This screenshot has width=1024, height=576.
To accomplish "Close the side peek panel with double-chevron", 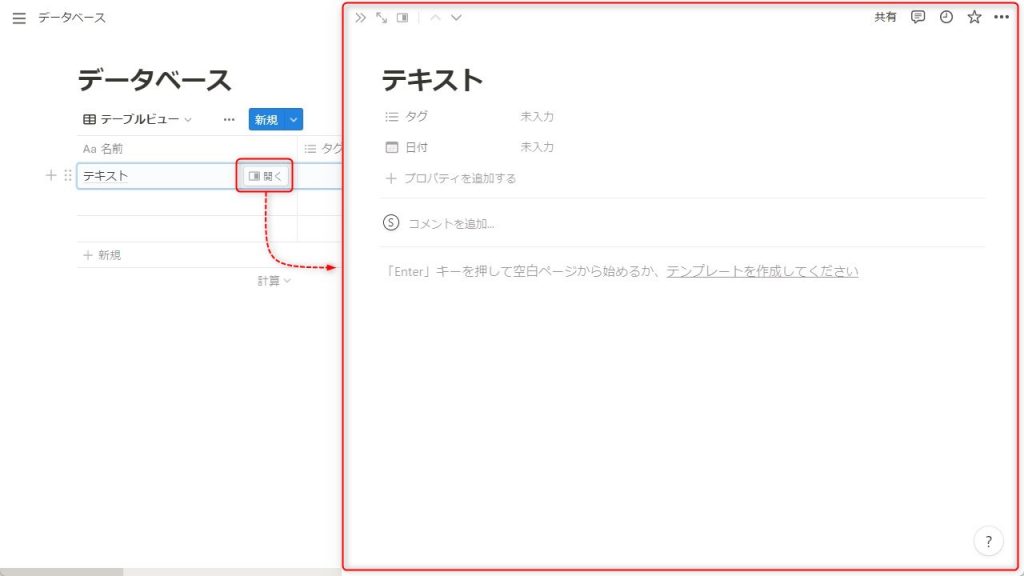I will (x=360, y=18).
